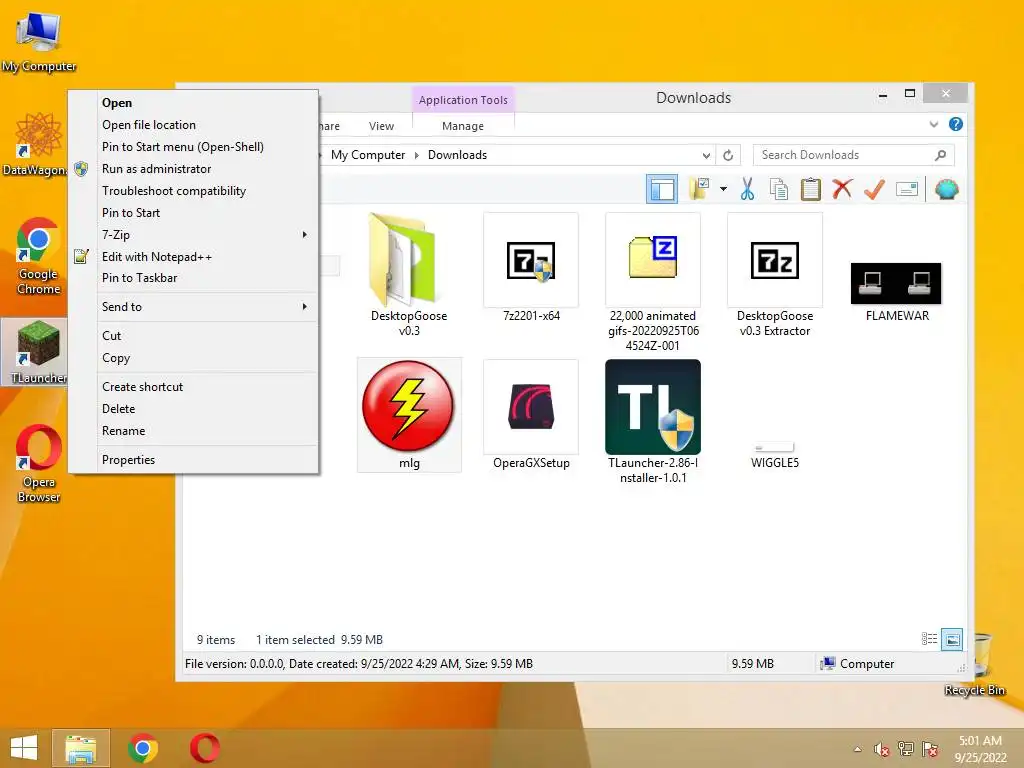Toggle the navigation pane toolbar button

click(x=662, y=189)
